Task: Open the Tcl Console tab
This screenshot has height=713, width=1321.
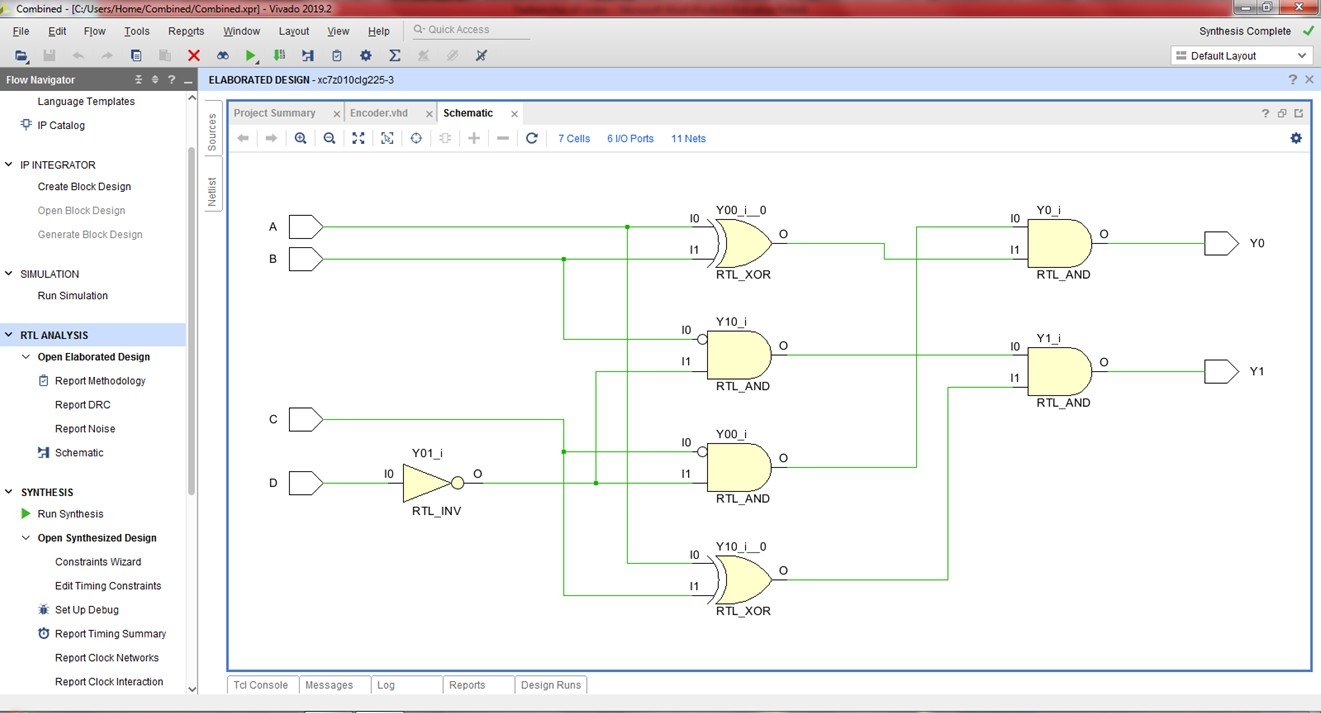Action: pyautogui.click(x=260, y=685)
